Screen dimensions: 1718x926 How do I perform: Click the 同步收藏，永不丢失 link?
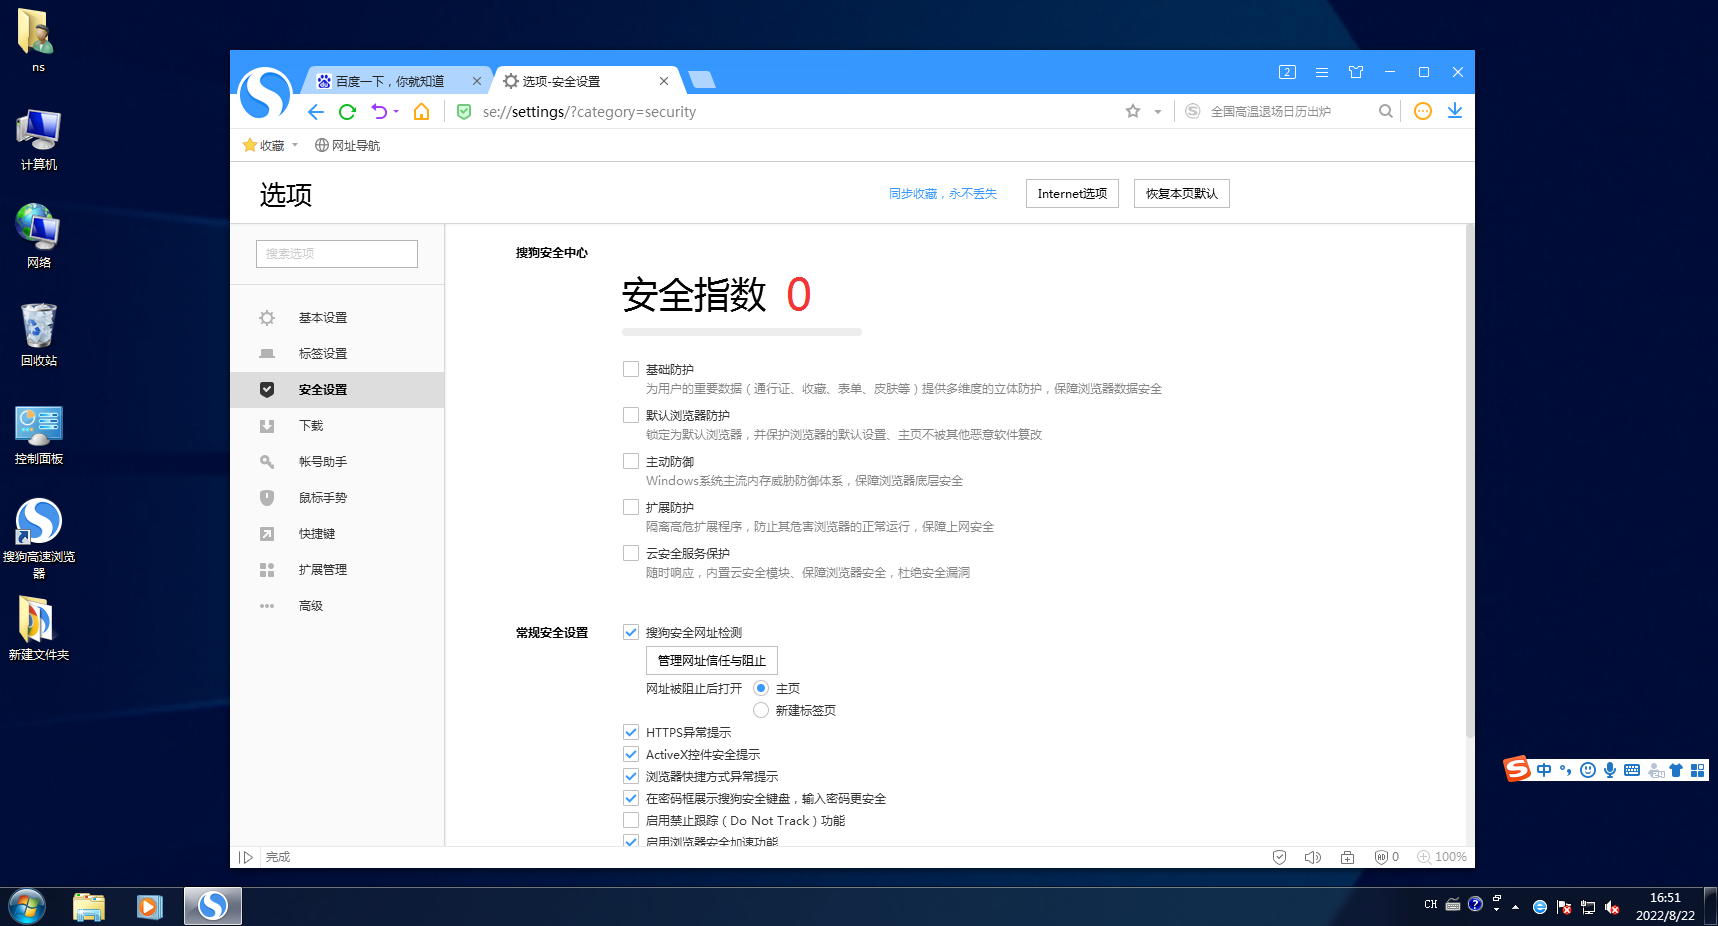[943, 194]
